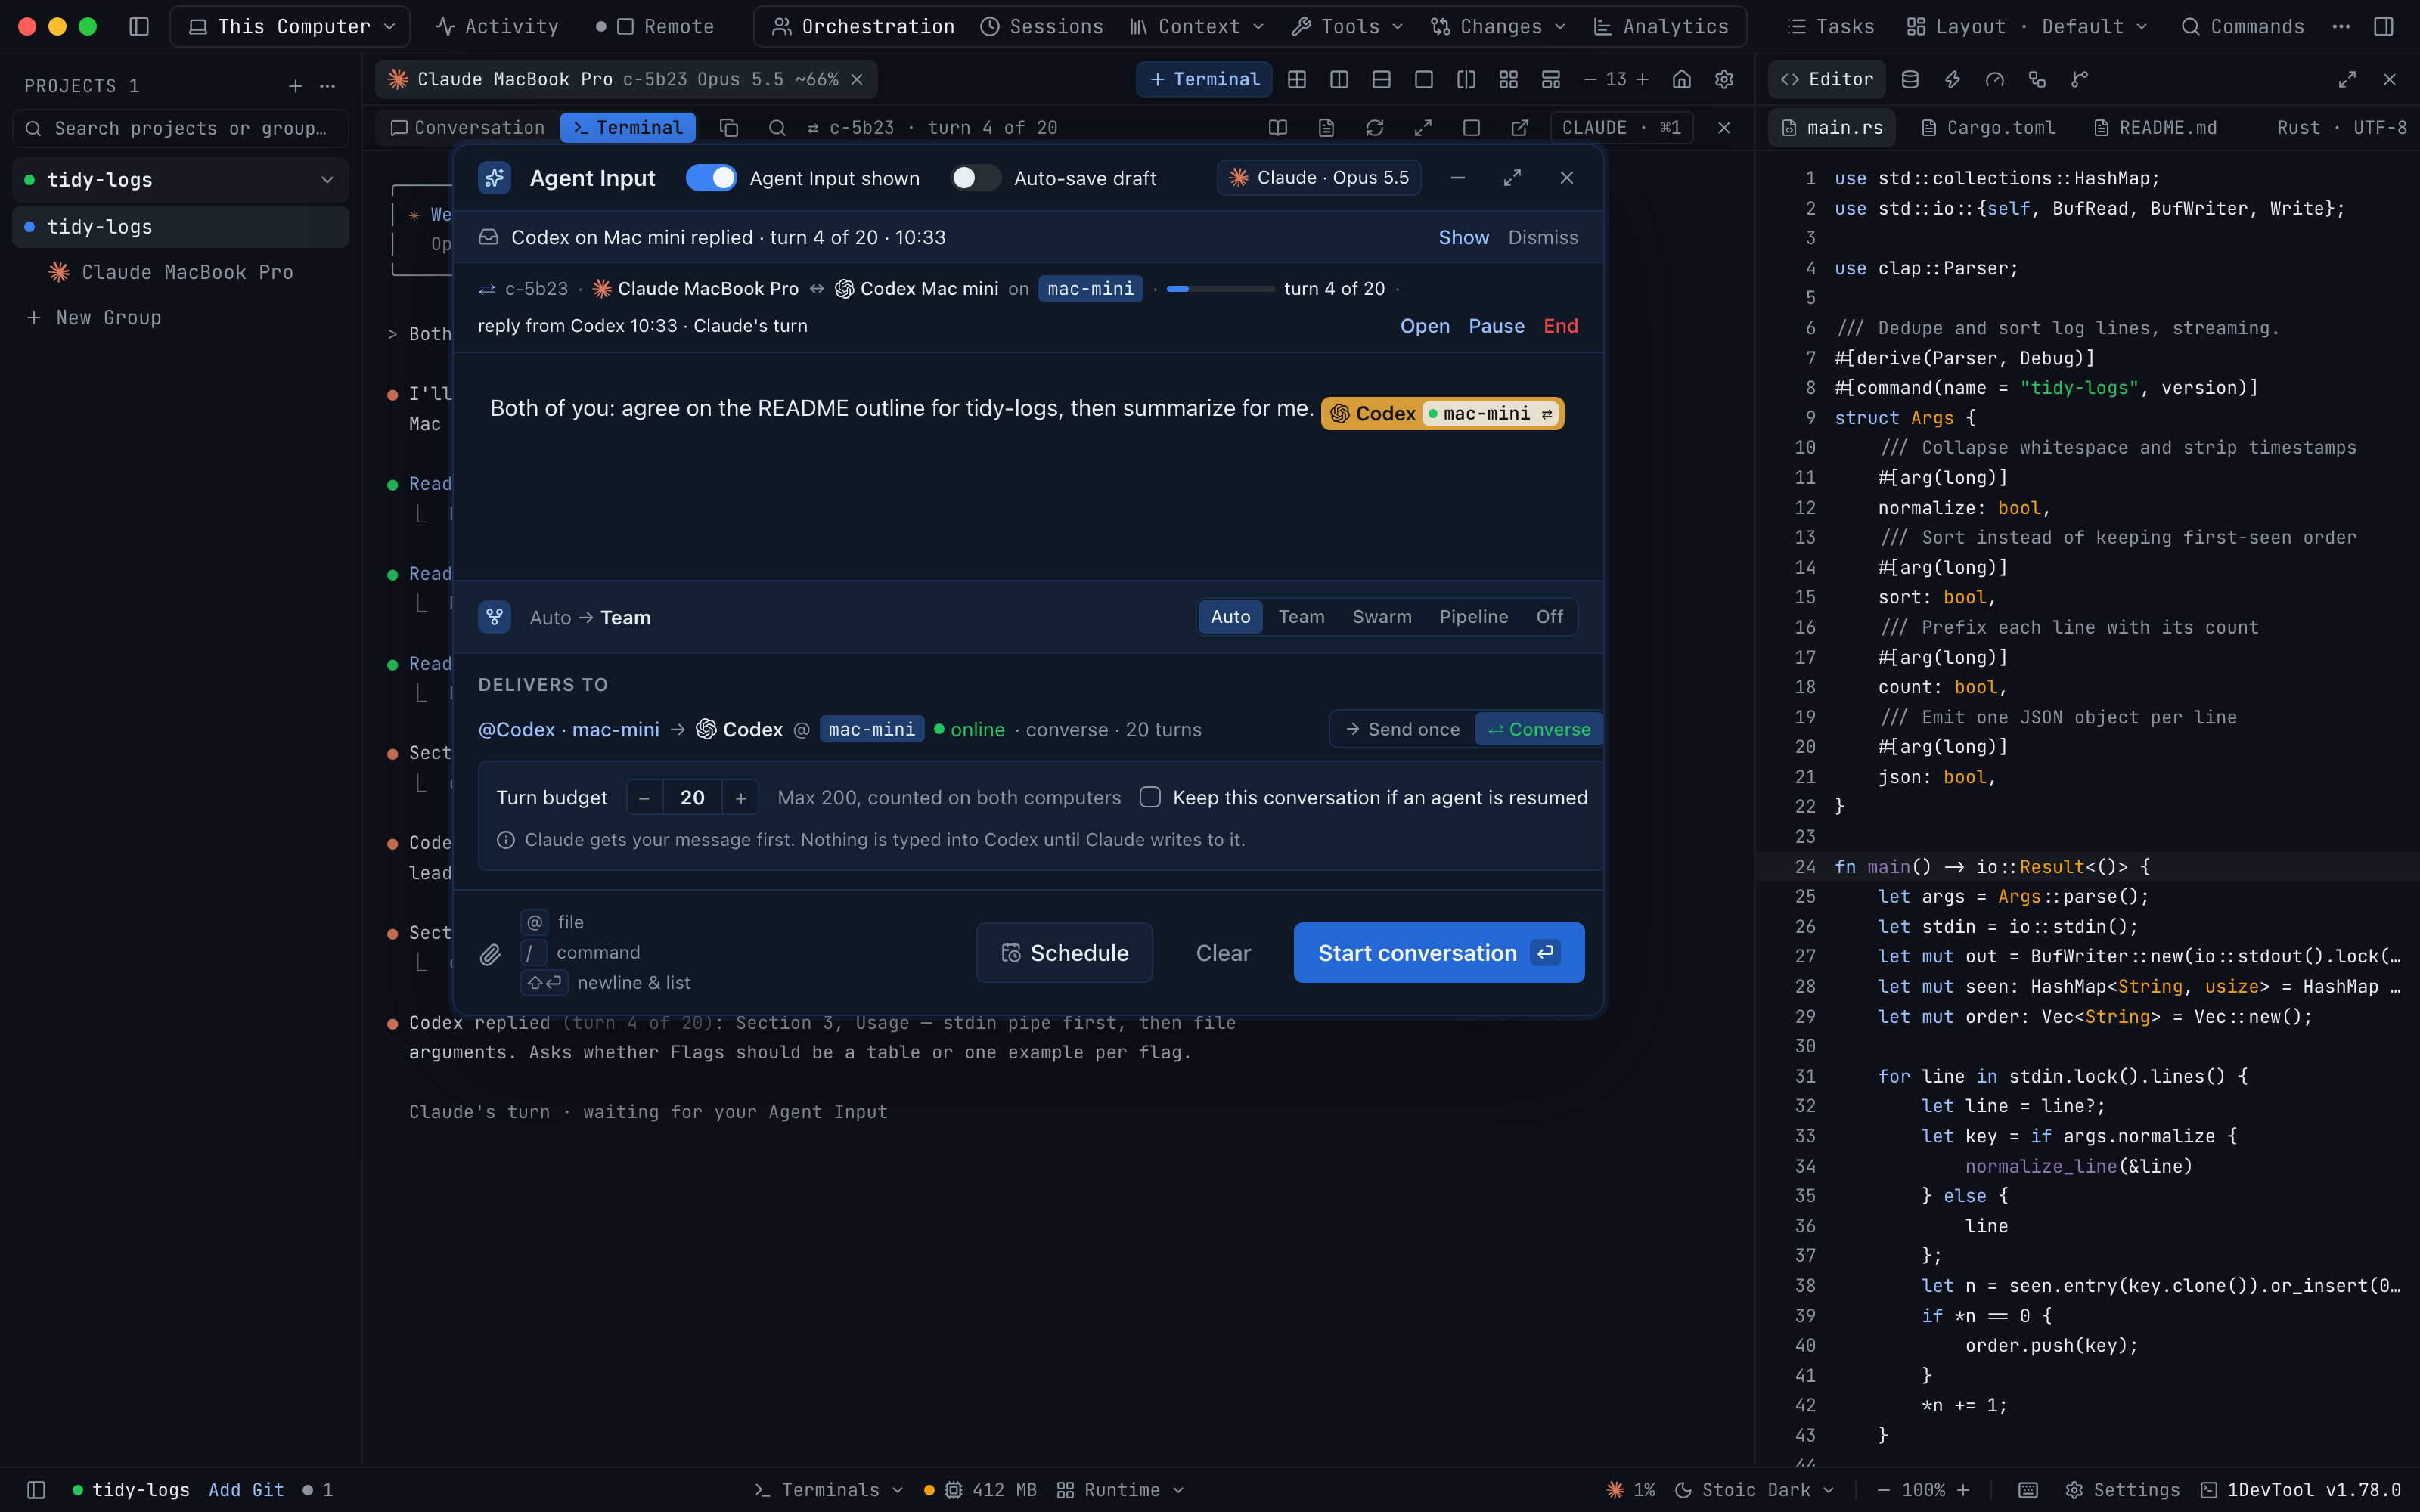
Task: Toggle the right sidebar panel icon
Action: pyautogui.click(x=2384, y=26)
